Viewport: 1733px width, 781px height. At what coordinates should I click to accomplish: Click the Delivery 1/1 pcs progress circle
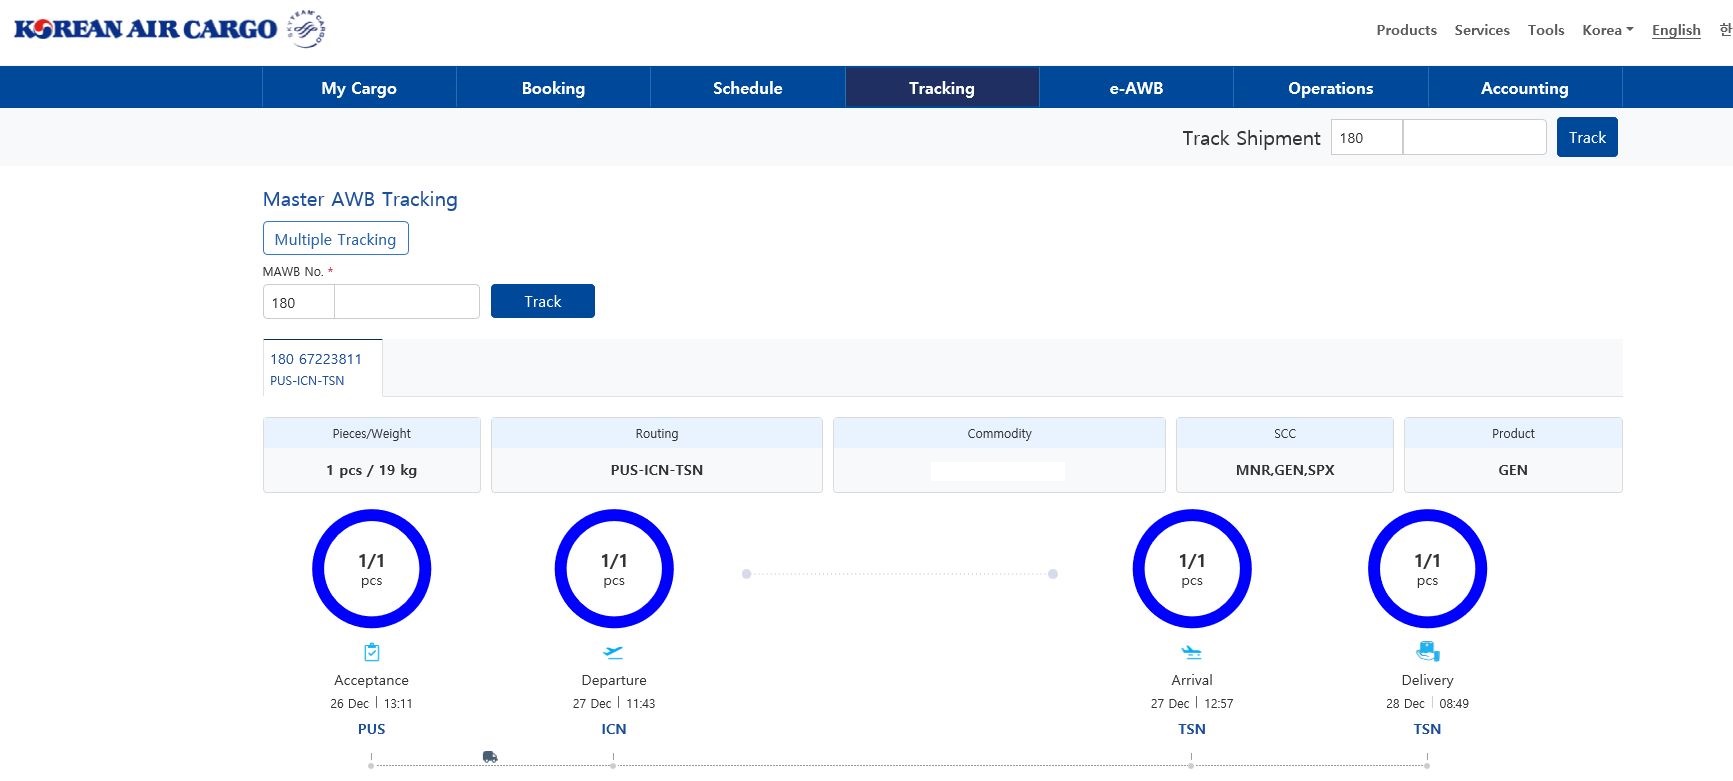pos(1428,569)
